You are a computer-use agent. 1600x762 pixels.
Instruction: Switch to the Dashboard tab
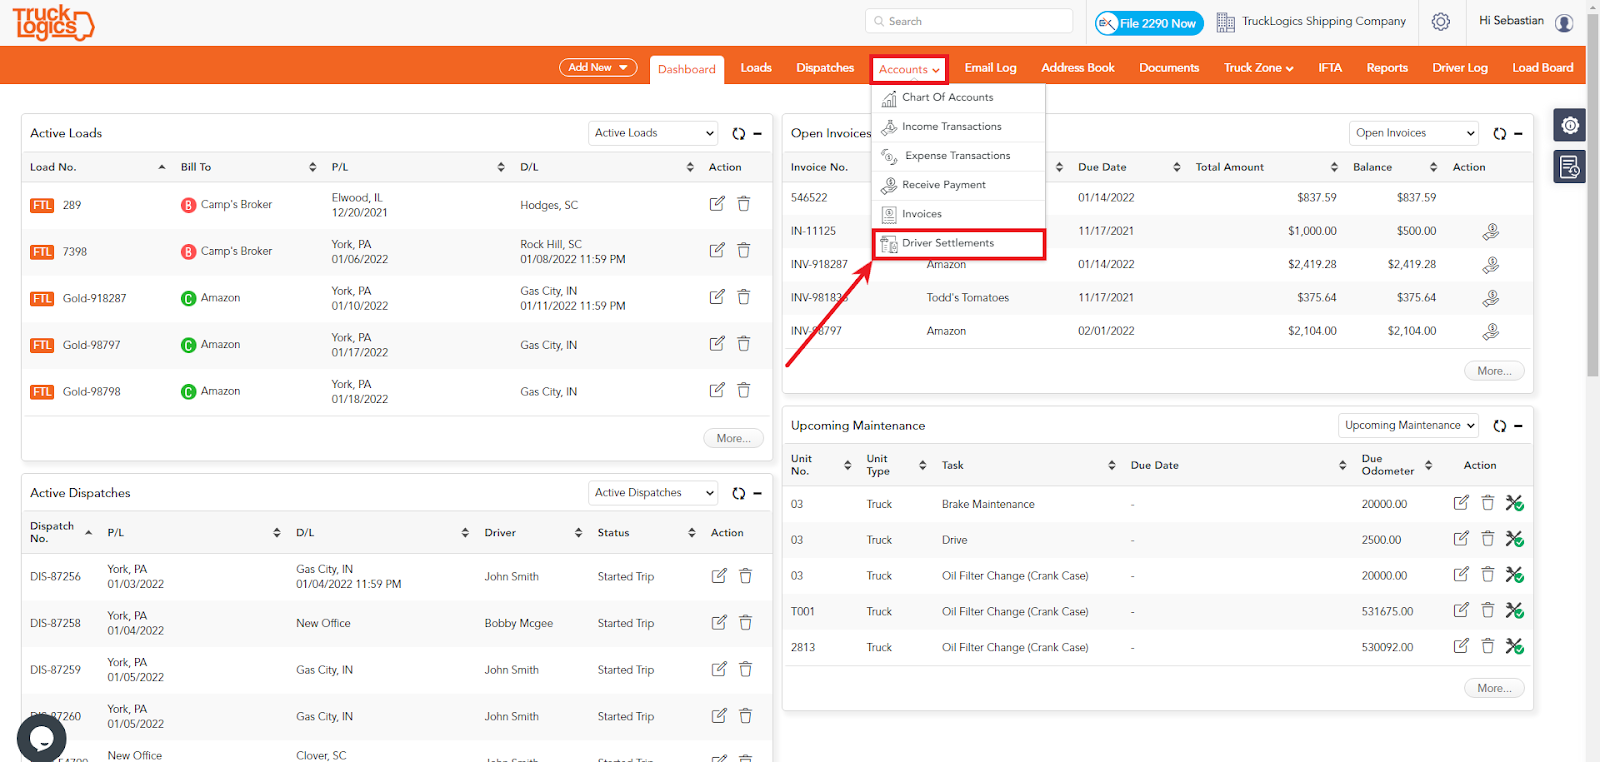687,69
